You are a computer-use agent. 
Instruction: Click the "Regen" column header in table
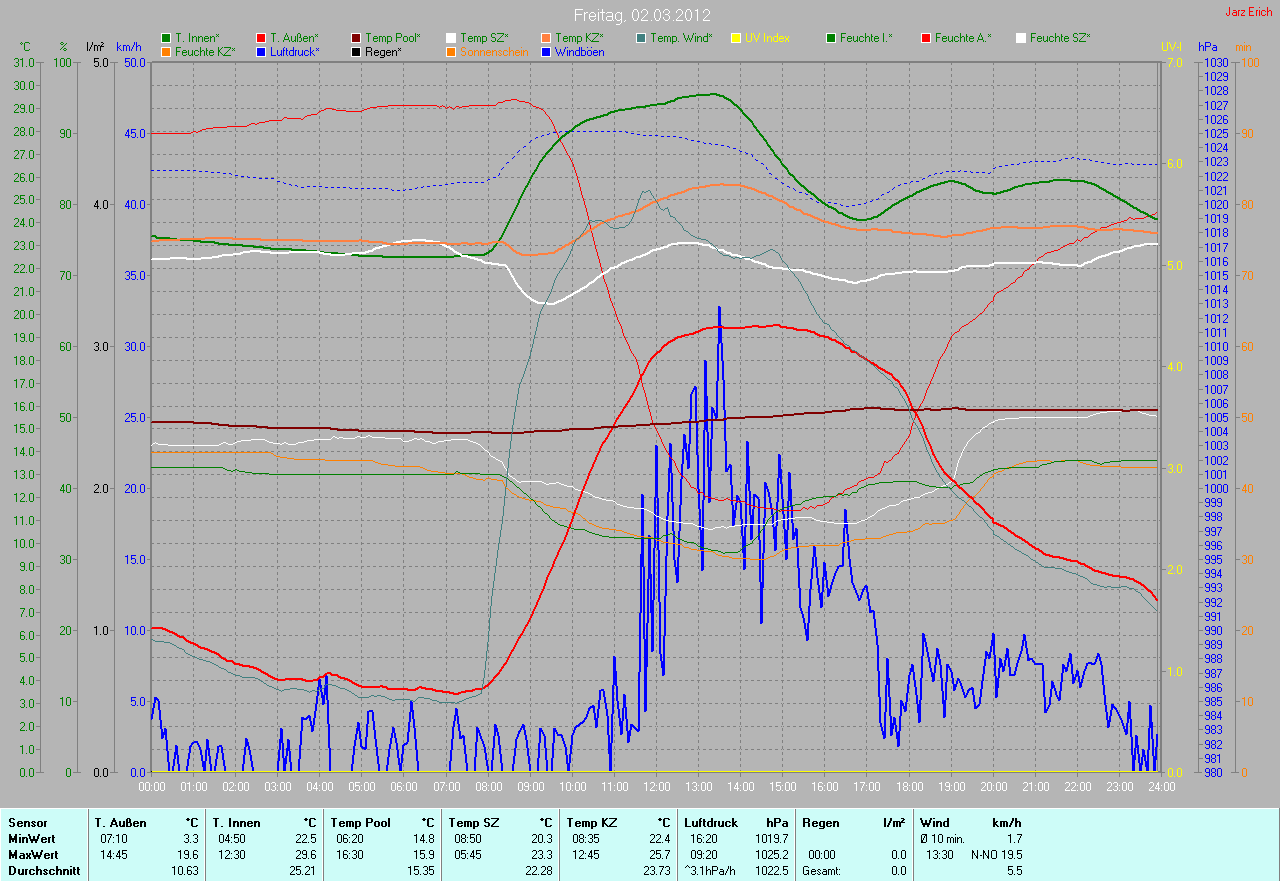coord(821,823)
